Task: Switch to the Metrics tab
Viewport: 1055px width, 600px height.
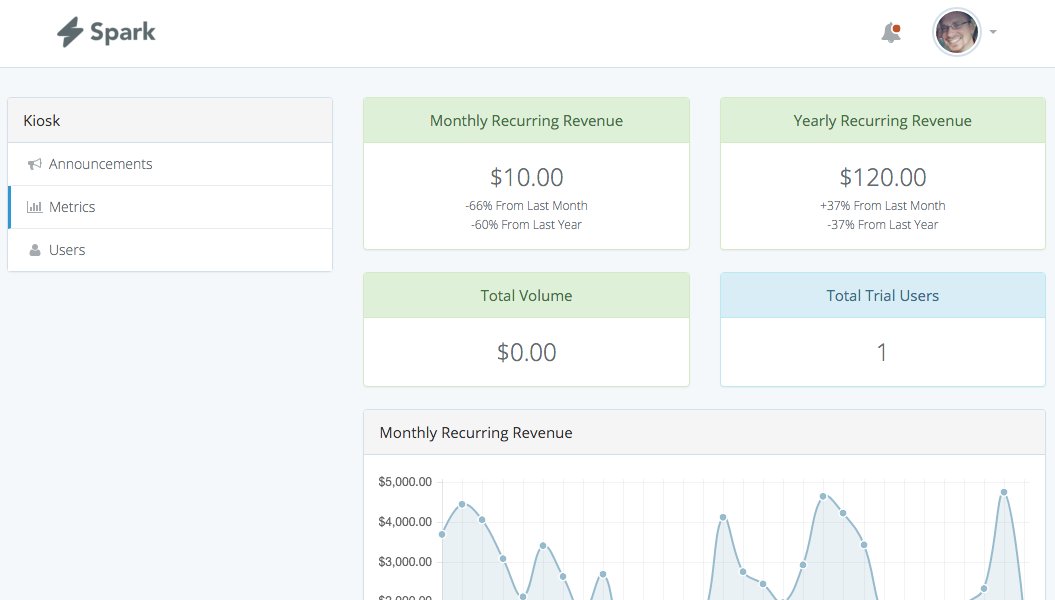Action: point(71,206)
